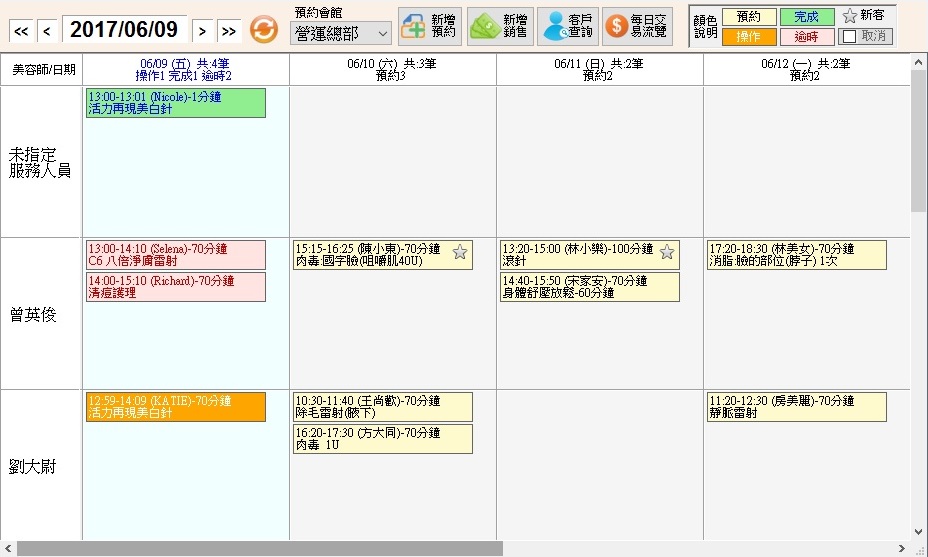Click the date field showing 2017/06/09

[x=125, y=30]
